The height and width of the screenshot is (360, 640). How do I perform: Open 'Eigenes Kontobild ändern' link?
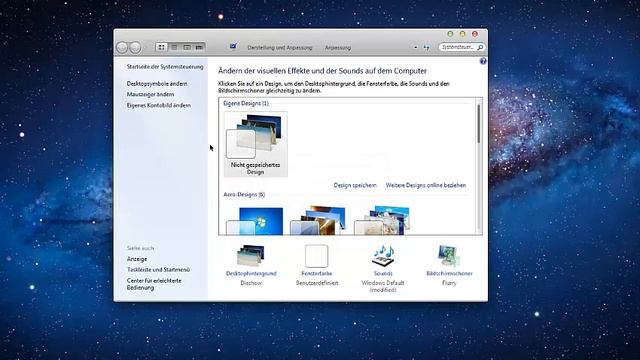pos(158,105)
